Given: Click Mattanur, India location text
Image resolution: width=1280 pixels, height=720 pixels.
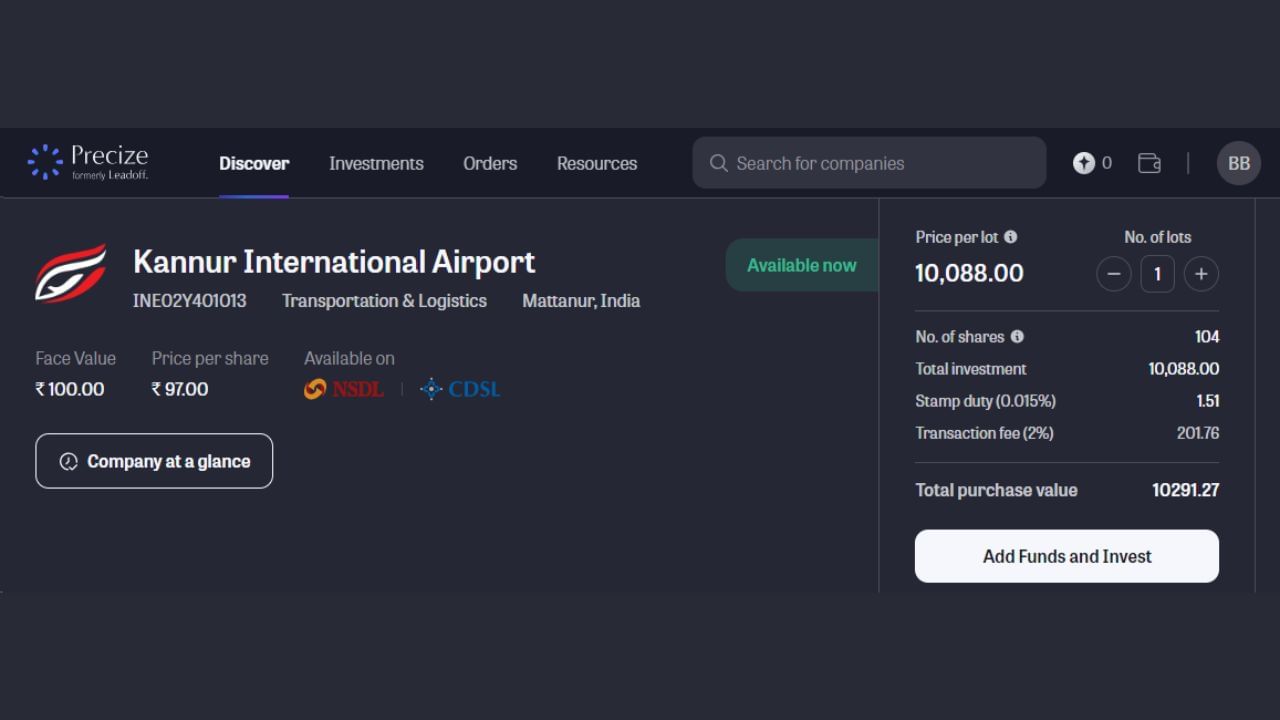Looking at the screenshot, I should 581,301.
